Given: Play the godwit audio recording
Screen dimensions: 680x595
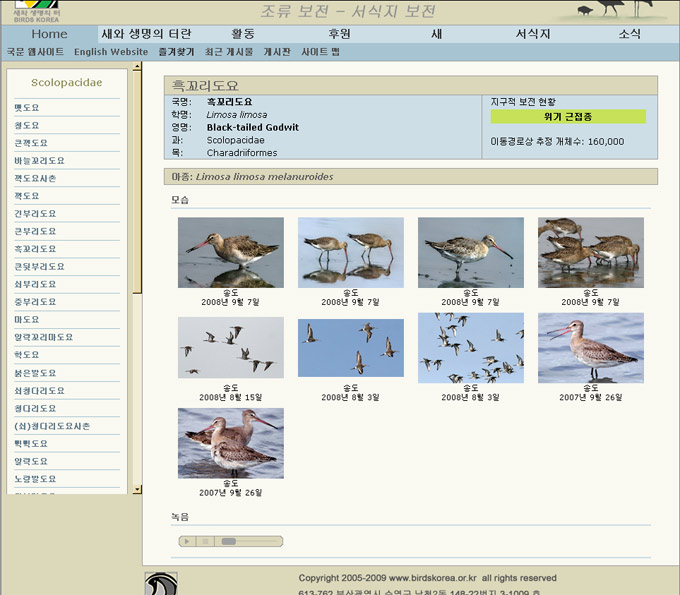Looking at the screenshot, I should coord(187,541).
